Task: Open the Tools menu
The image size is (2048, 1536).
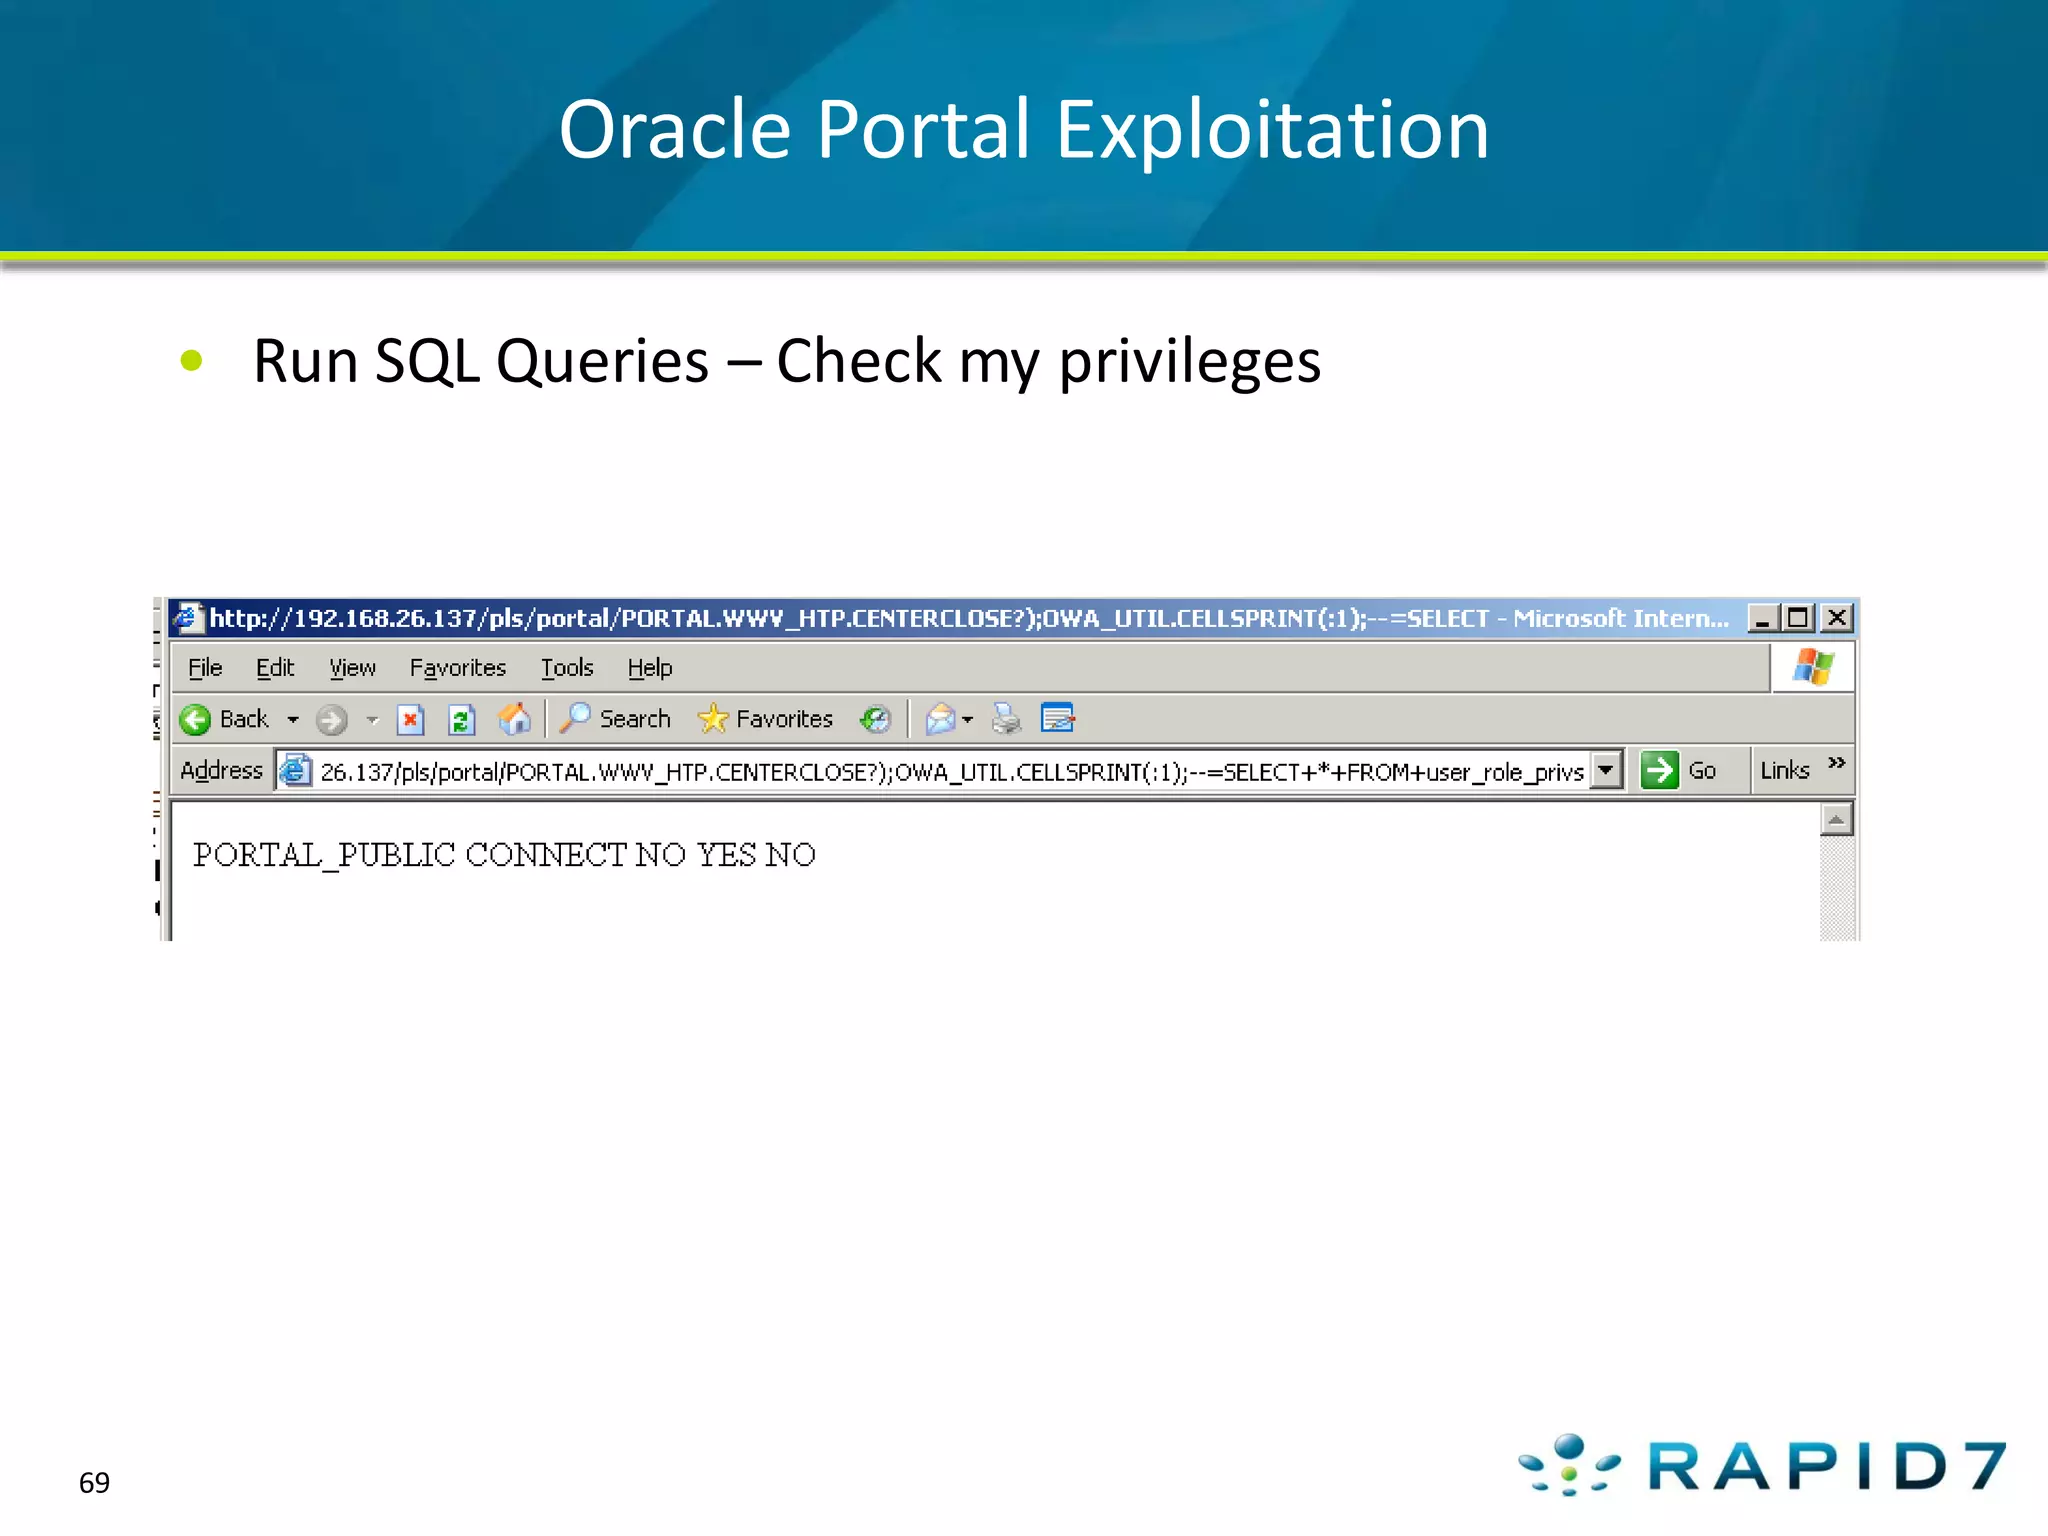Action: pyautogui.click(x=567, y=667)
